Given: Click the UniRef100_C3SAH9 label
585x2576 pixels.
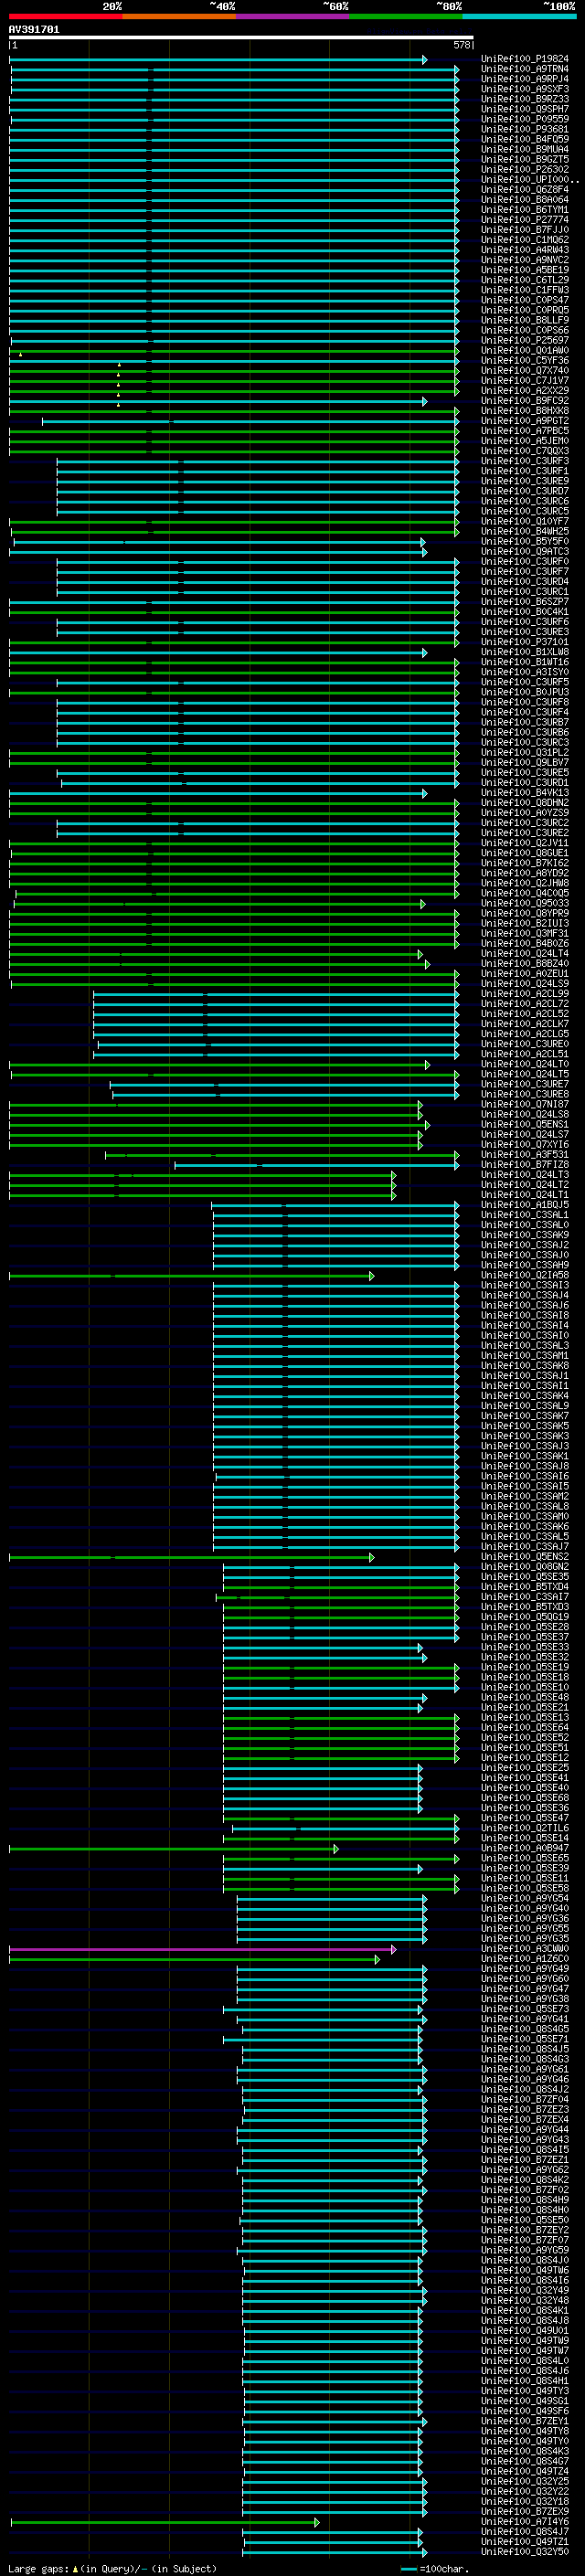Looking at the screenshot, I should point(525,1266).
